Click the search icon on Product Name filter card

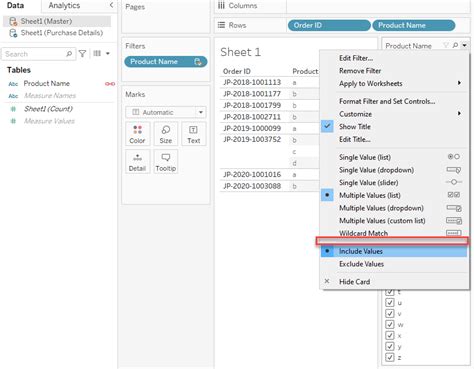coord(455,45)
